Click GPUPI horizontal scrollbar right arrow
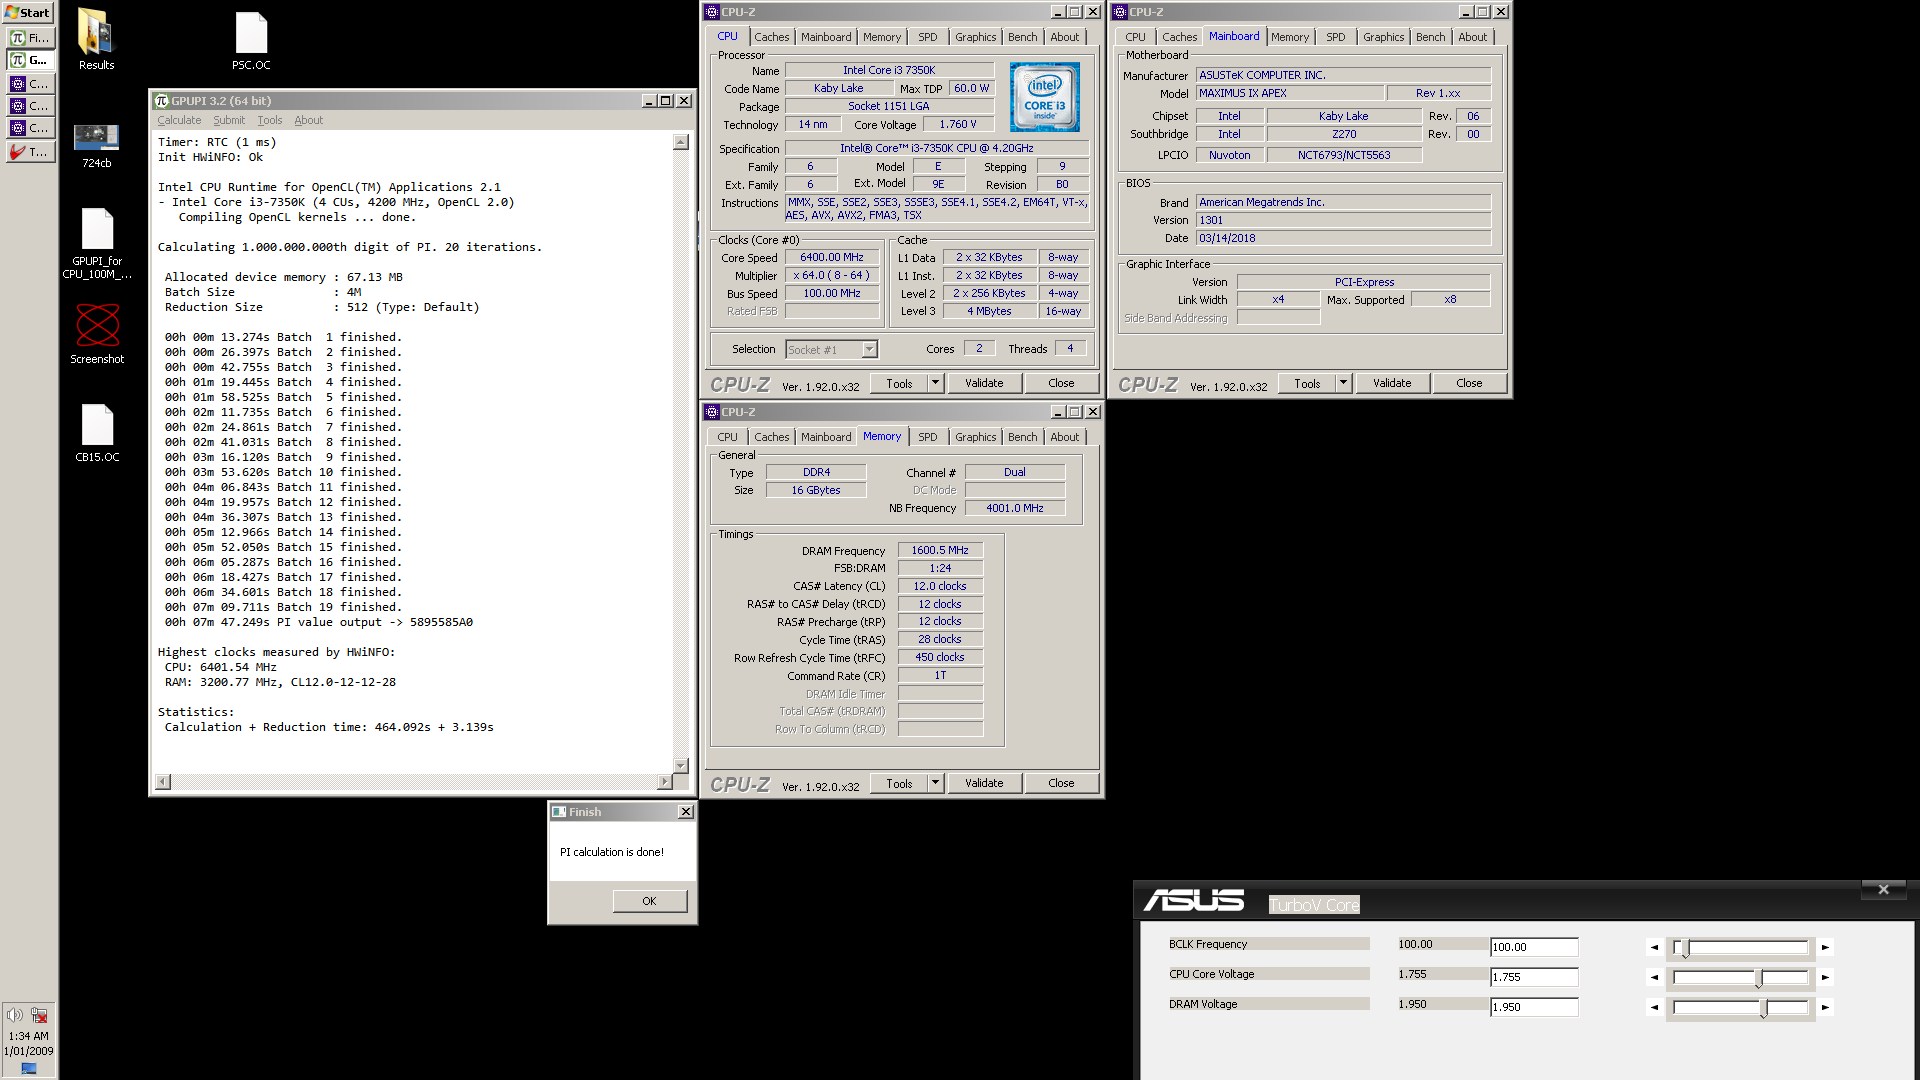1920x1080 pixels. click(665, 781)
